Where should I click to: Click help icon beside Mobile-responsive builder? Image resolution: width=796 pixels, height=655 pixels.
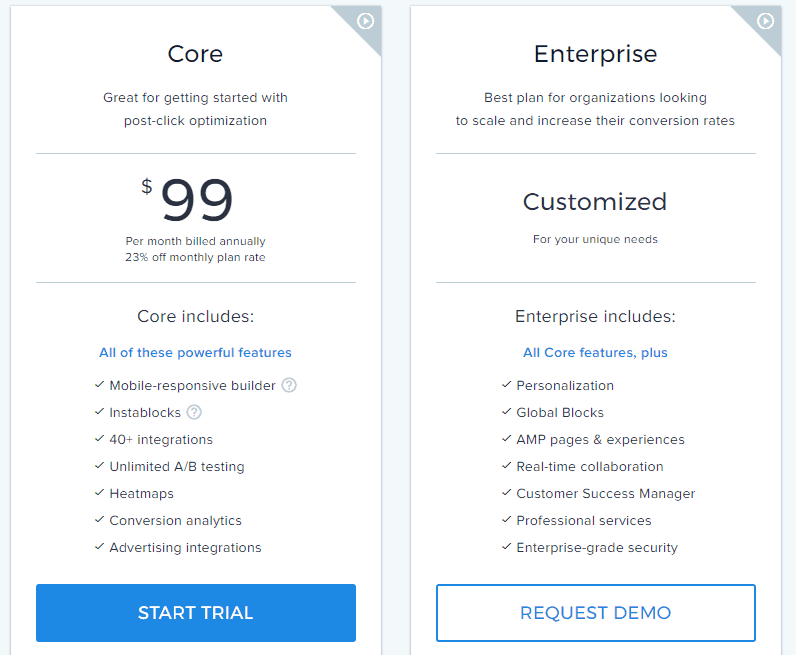289,385
